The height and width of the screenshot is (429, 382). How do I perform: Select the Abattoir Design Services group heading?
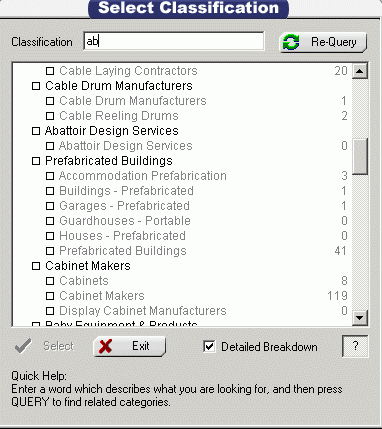tap(112, 131)
